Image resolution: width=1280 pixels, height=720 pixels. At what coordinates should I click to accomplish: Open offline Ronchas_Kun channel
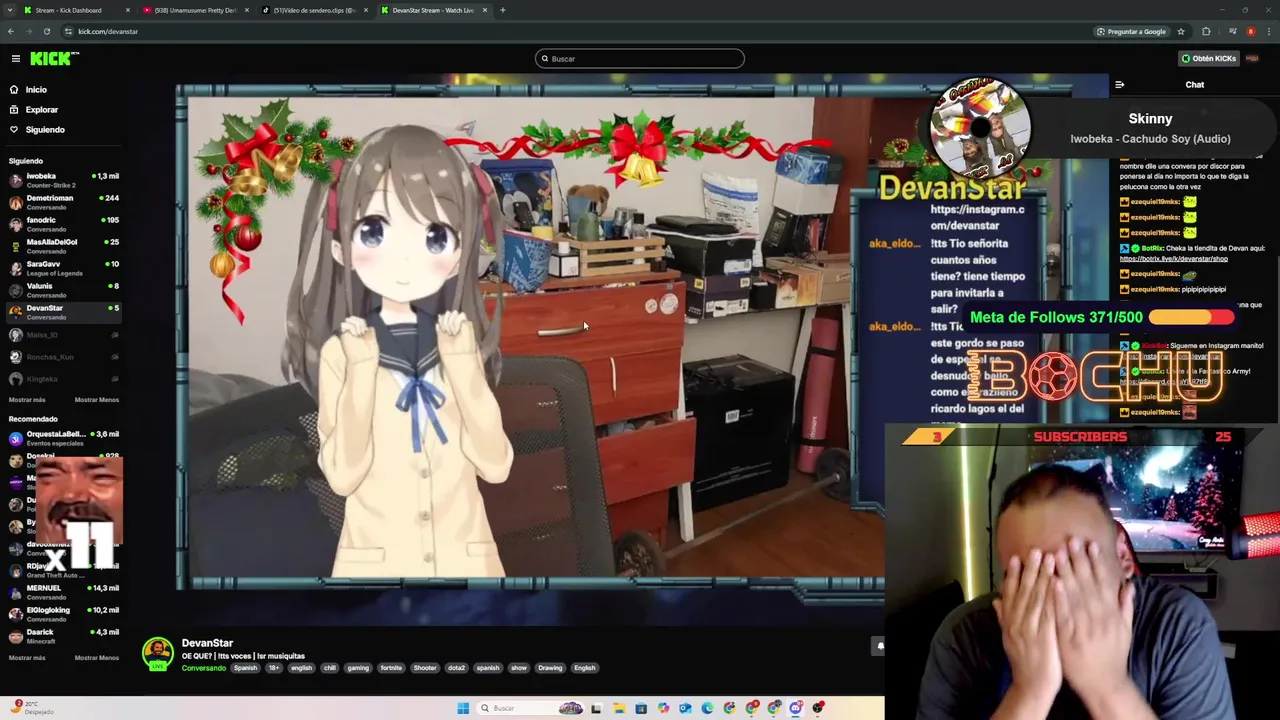[63, 357]
